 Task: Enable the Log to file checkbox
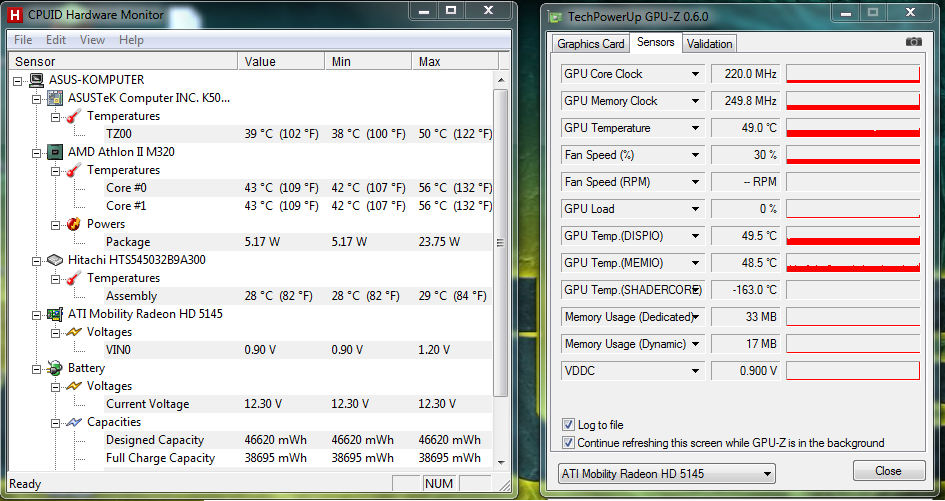tap(569, 425)
